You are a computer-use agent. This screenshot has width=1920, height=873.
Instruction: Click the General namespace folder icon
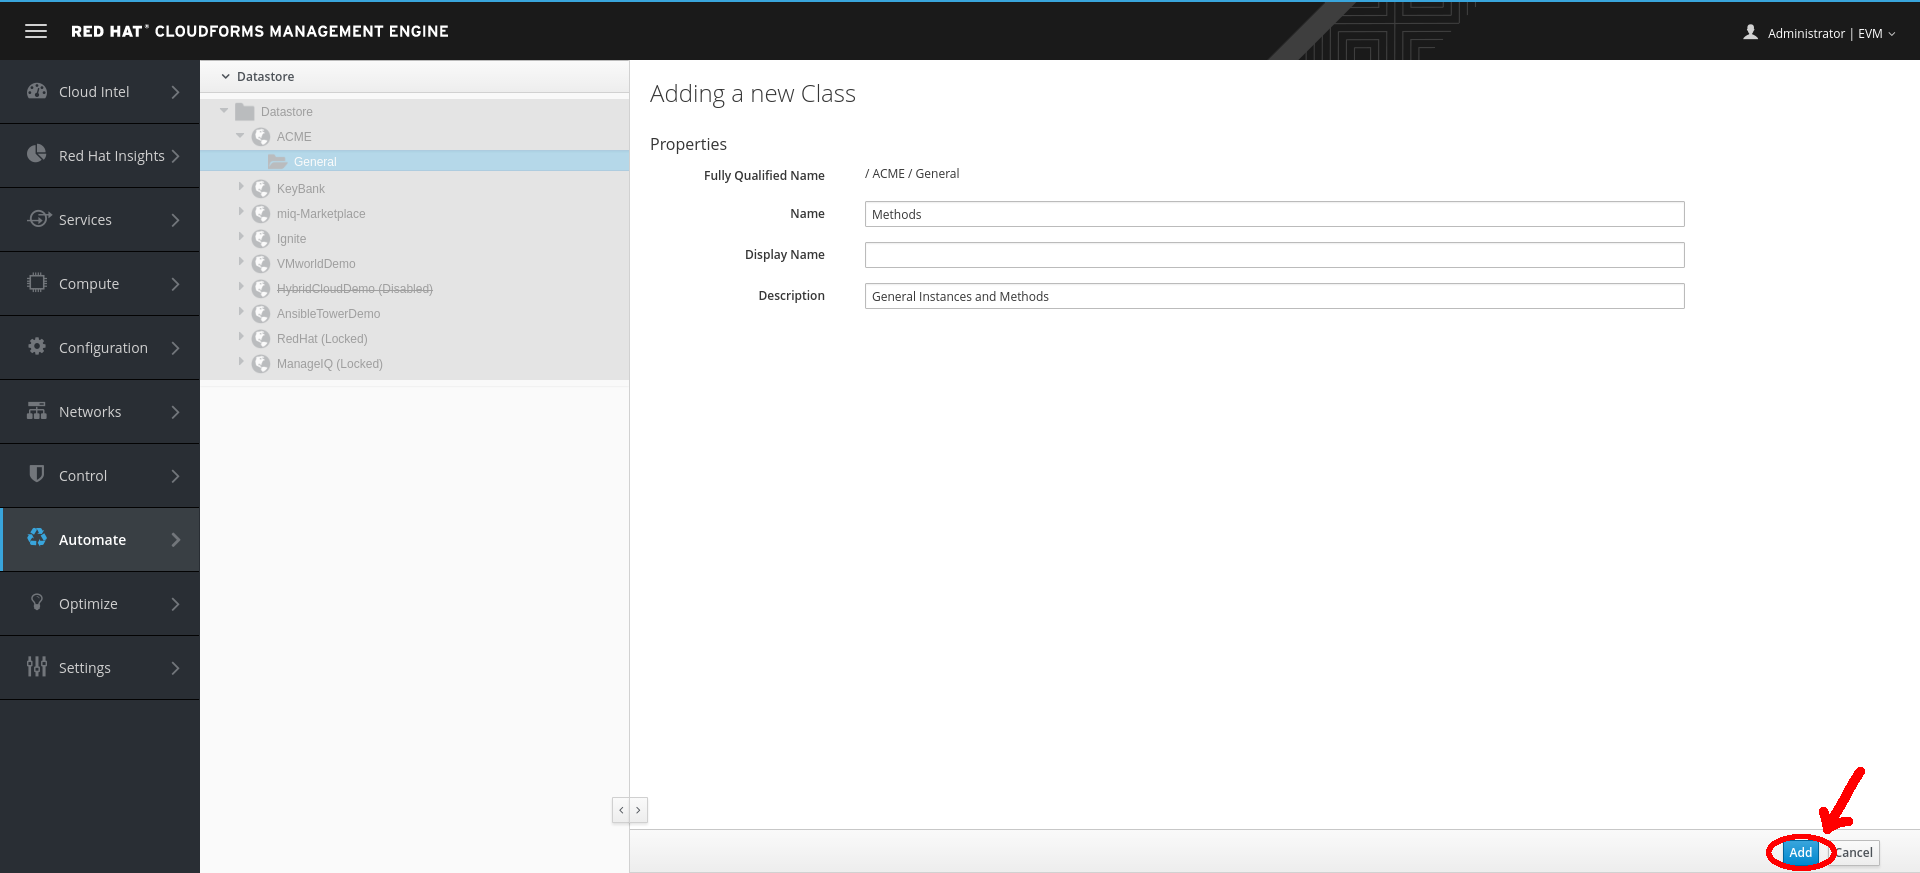click(277, 162)
